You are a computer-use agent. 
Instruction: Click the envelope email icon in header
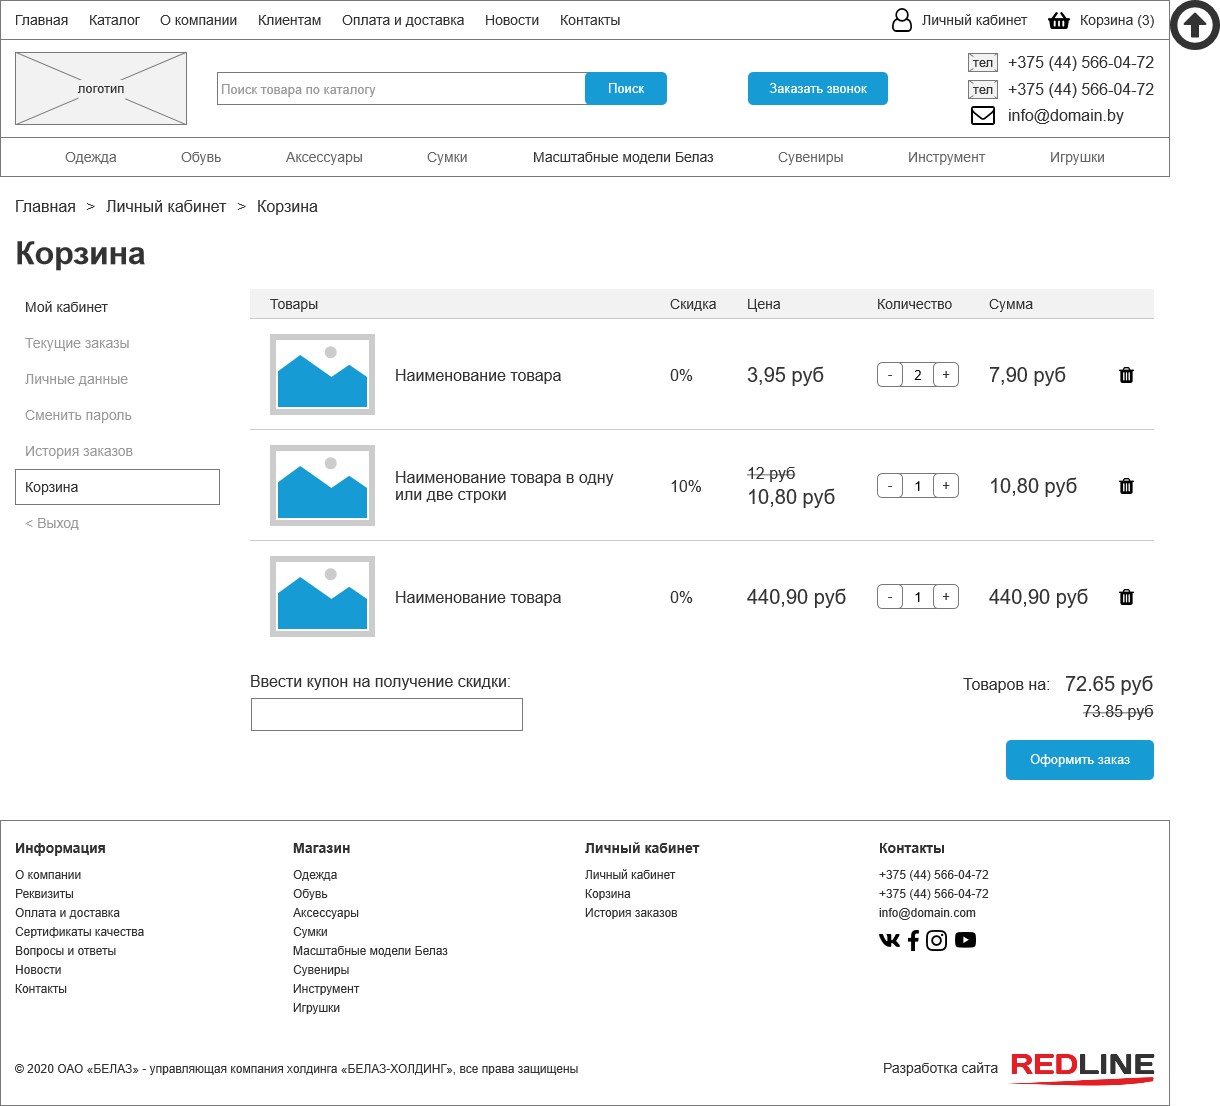point(983,116)
